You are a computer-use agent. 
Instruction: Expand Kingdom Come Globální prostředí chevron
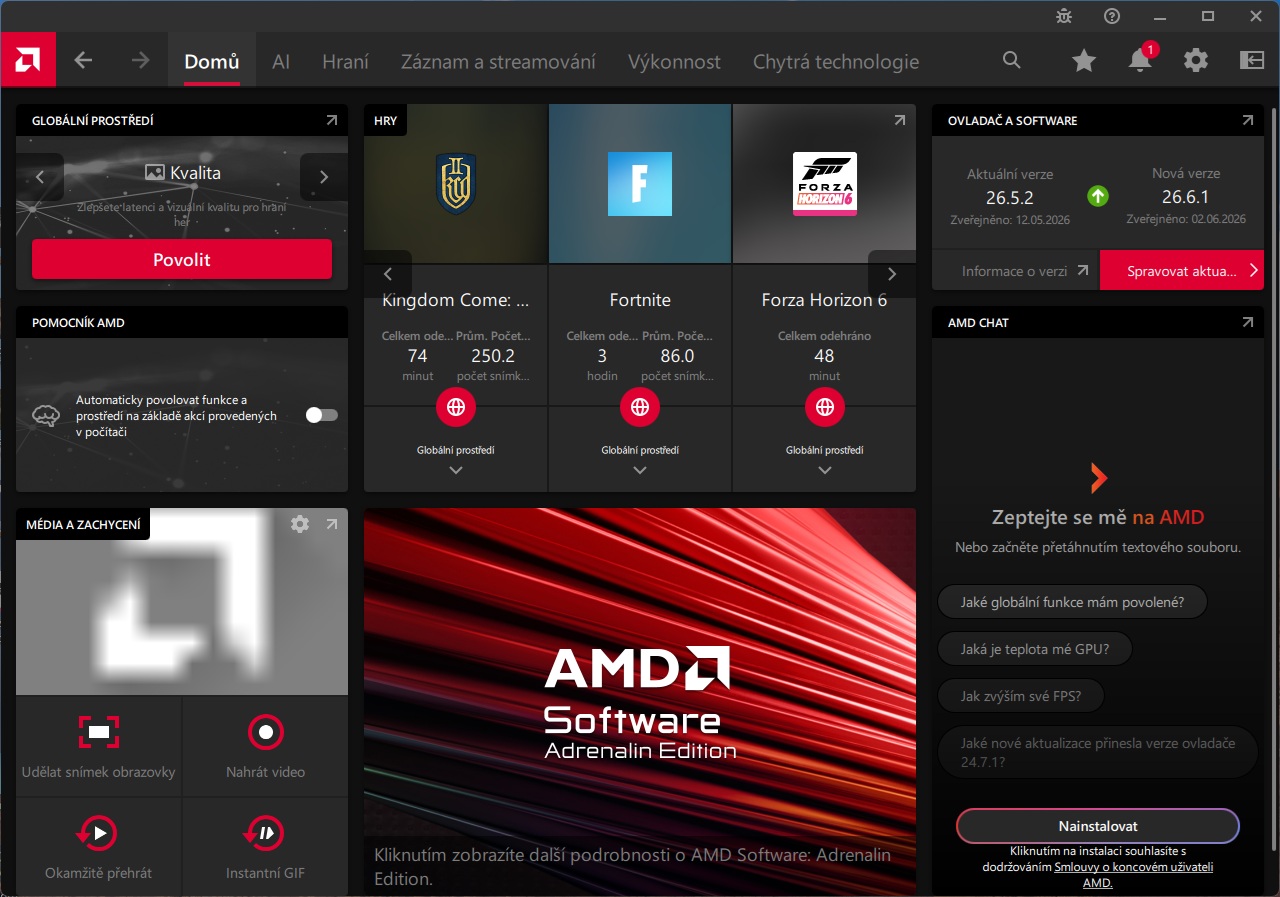tap(456, 470)
